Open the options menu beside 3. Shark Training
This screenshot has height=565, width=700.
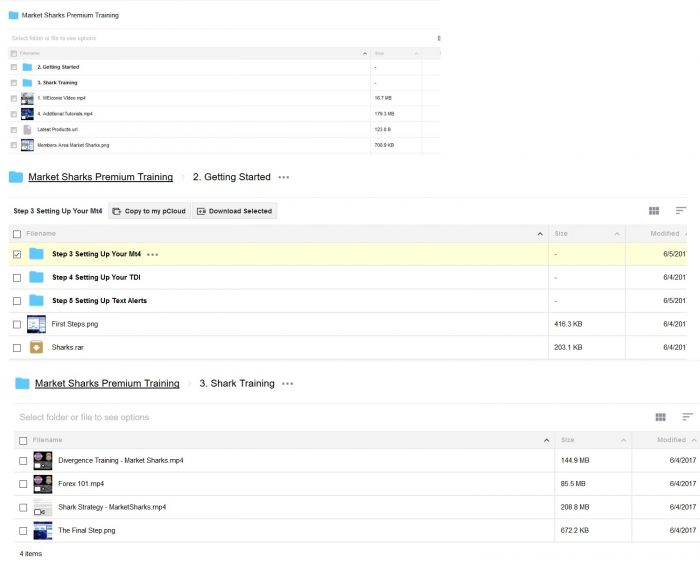288,383
